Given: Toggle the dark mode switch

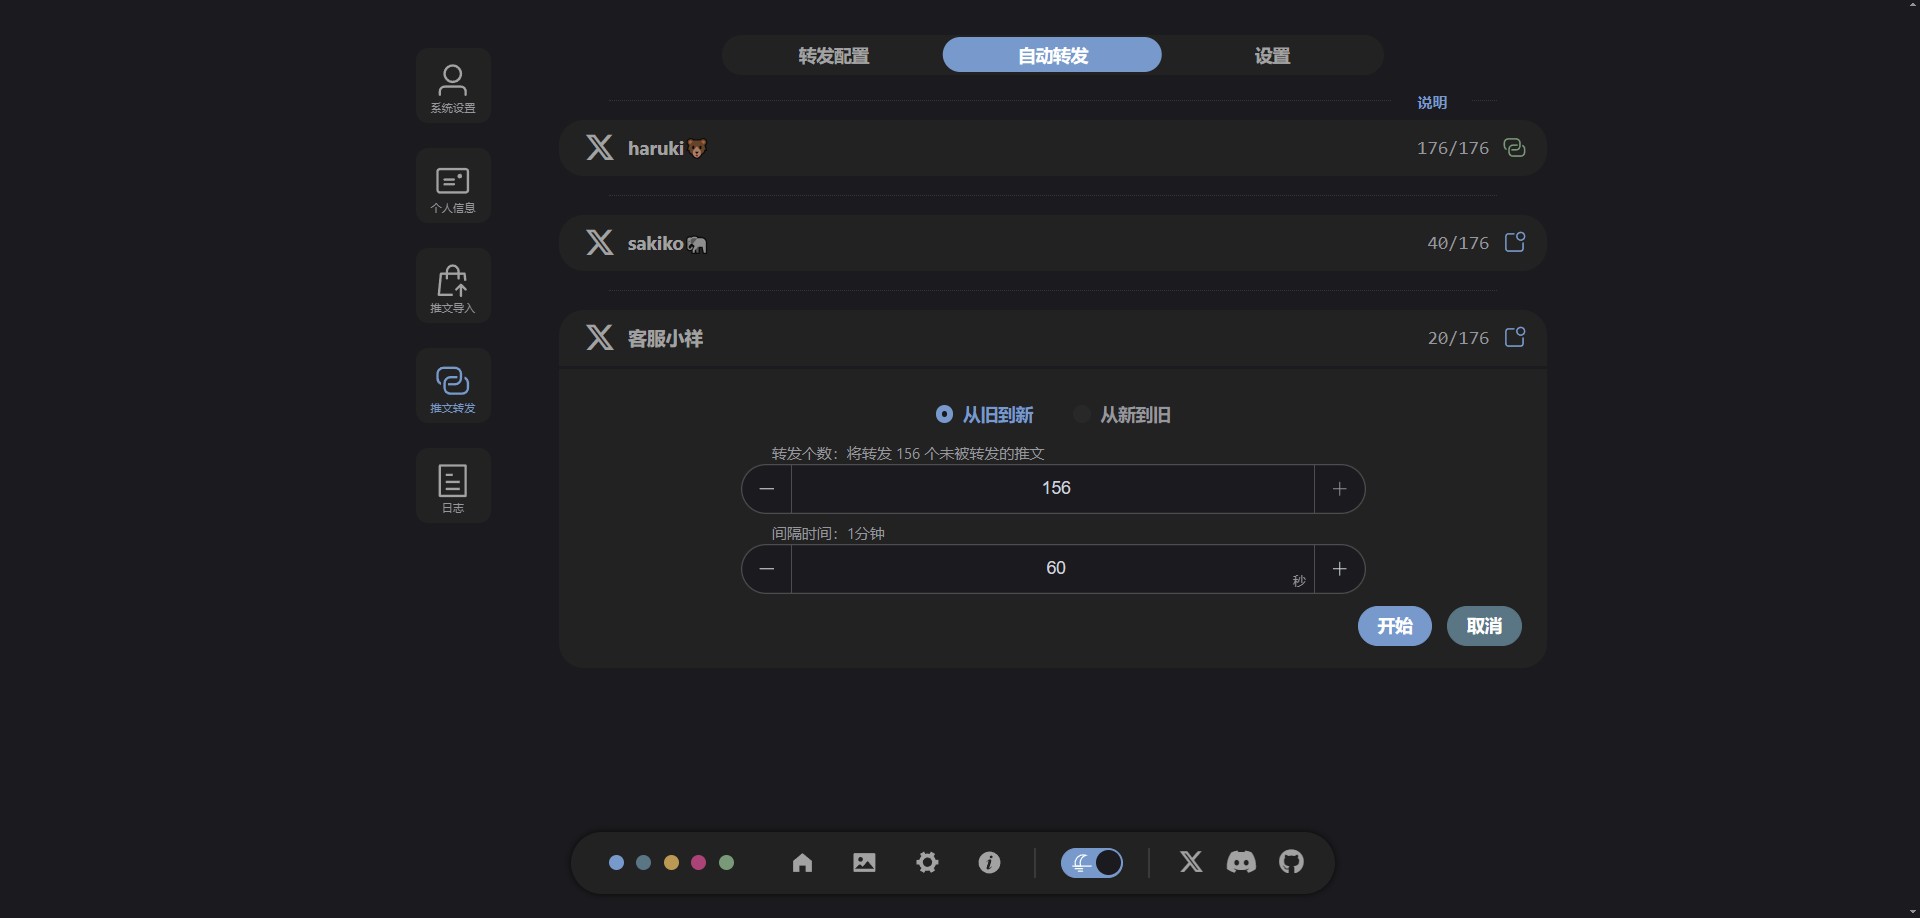Looking at the screenshot, I should (1092, 863).
